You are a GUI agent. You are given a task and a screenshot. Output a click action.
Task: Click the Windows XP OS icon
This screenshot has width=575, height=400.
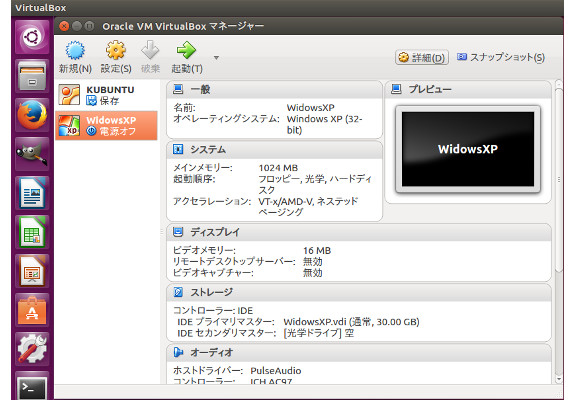point(69,125)
